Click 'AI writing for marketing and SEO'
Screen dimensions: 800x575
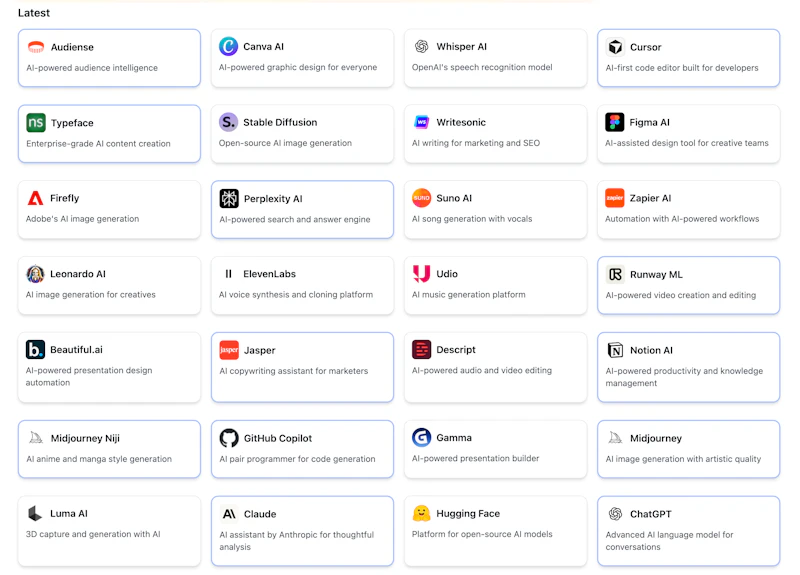point(476,143)
